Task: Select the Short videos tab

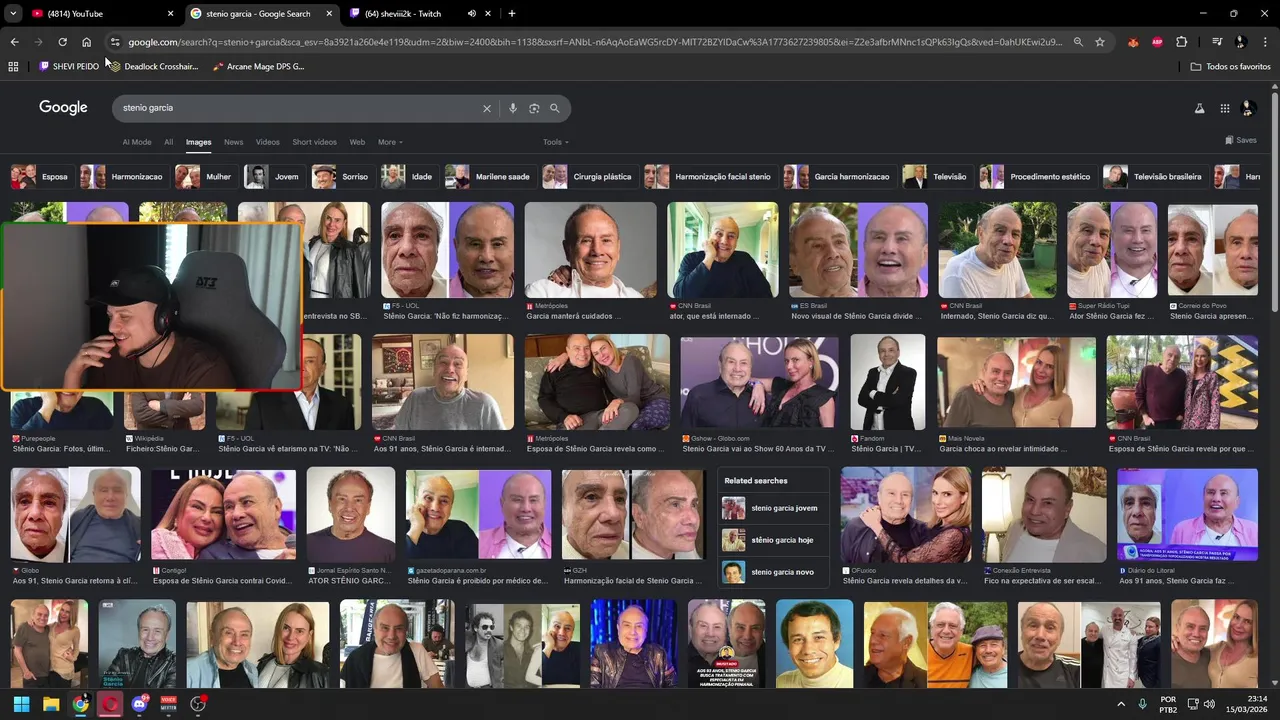Action: click(x=314, y=142)
